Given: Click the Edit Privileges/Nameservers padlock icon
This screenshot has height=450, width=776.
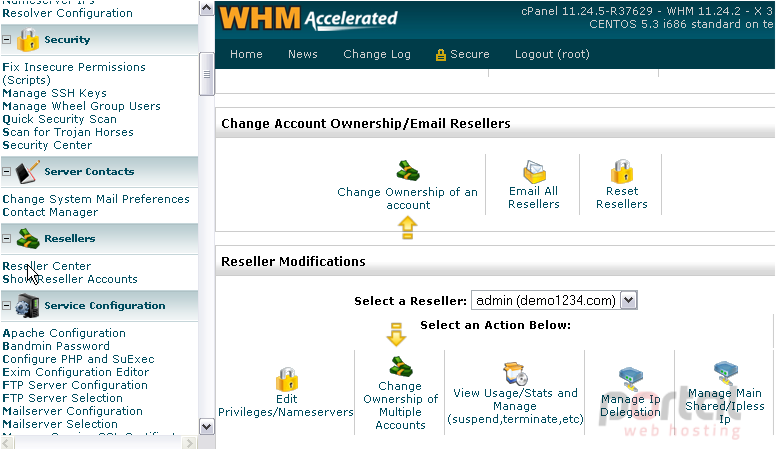Looking at the screenshot, I should tap(287, 379).
